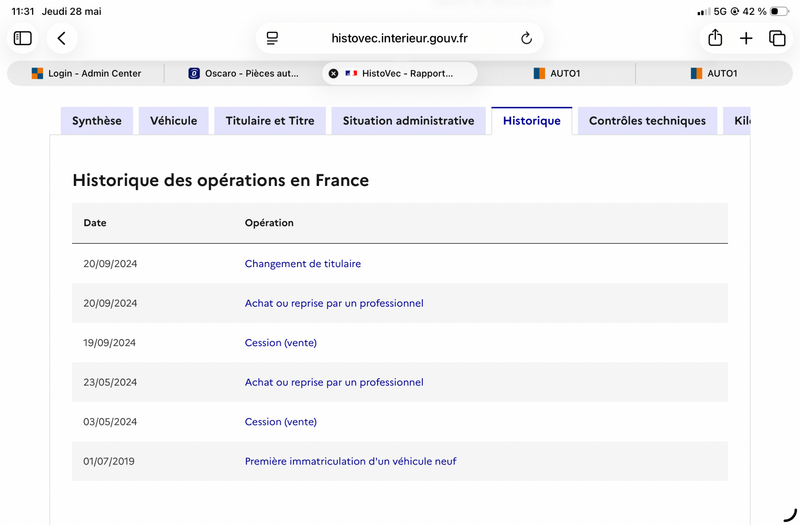Screen dimensions: 800x525
Task: Show the tab overview
Action: point(777,38)
